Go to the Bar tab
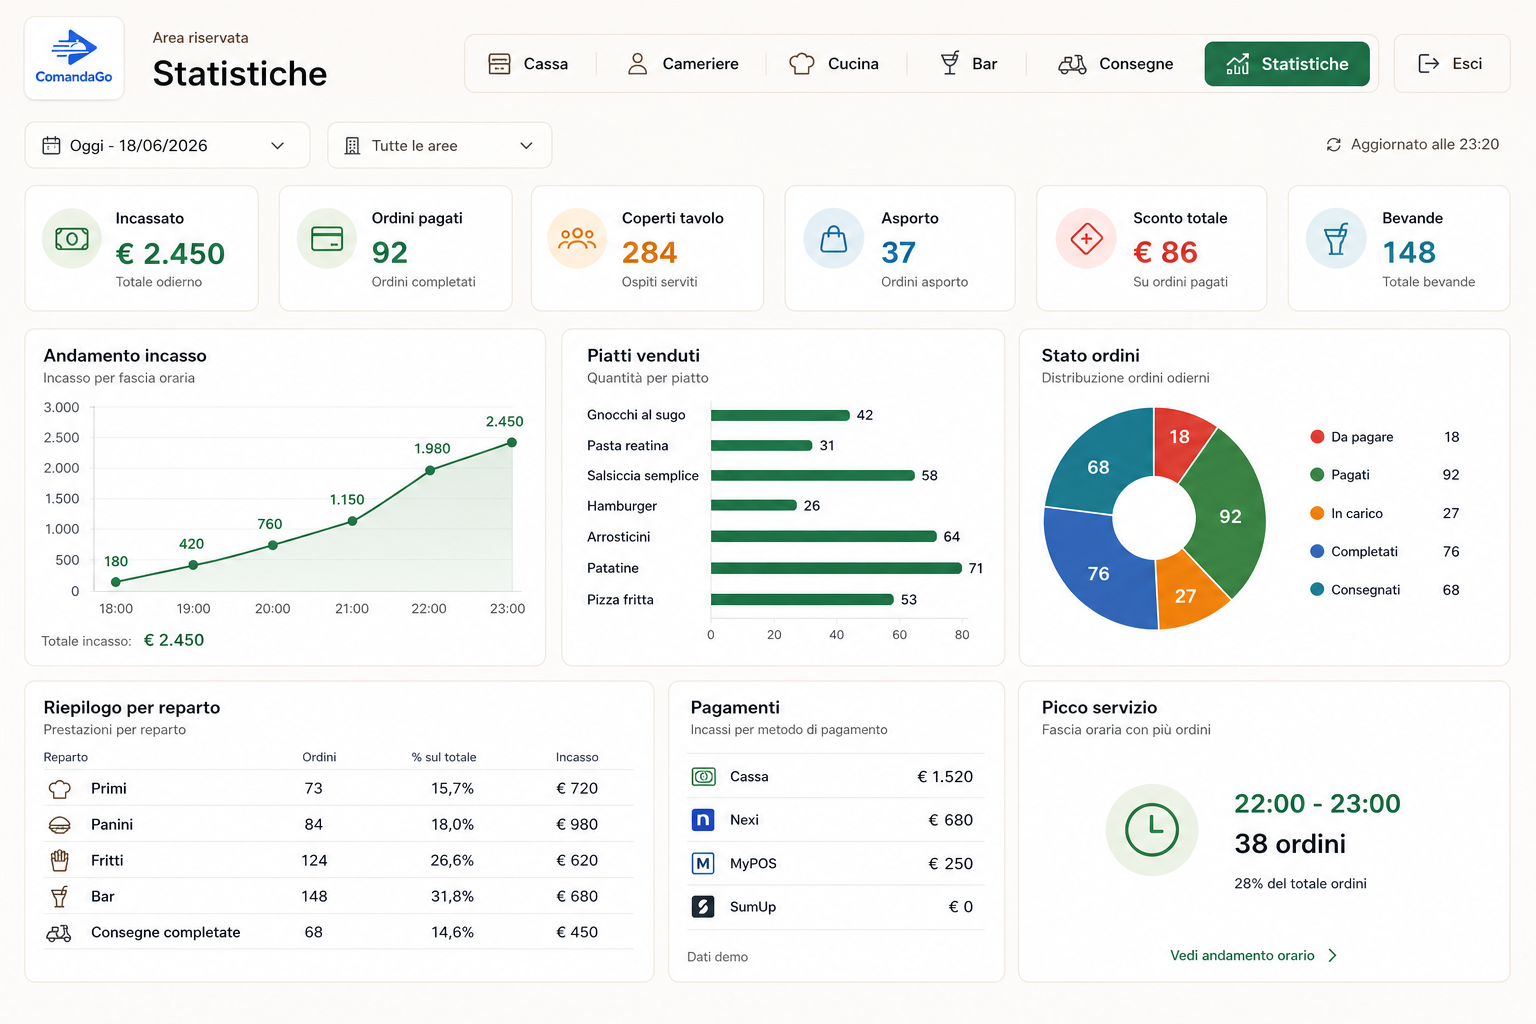Viewport: 1536px width, 1024px height. [x=968, y=64]
